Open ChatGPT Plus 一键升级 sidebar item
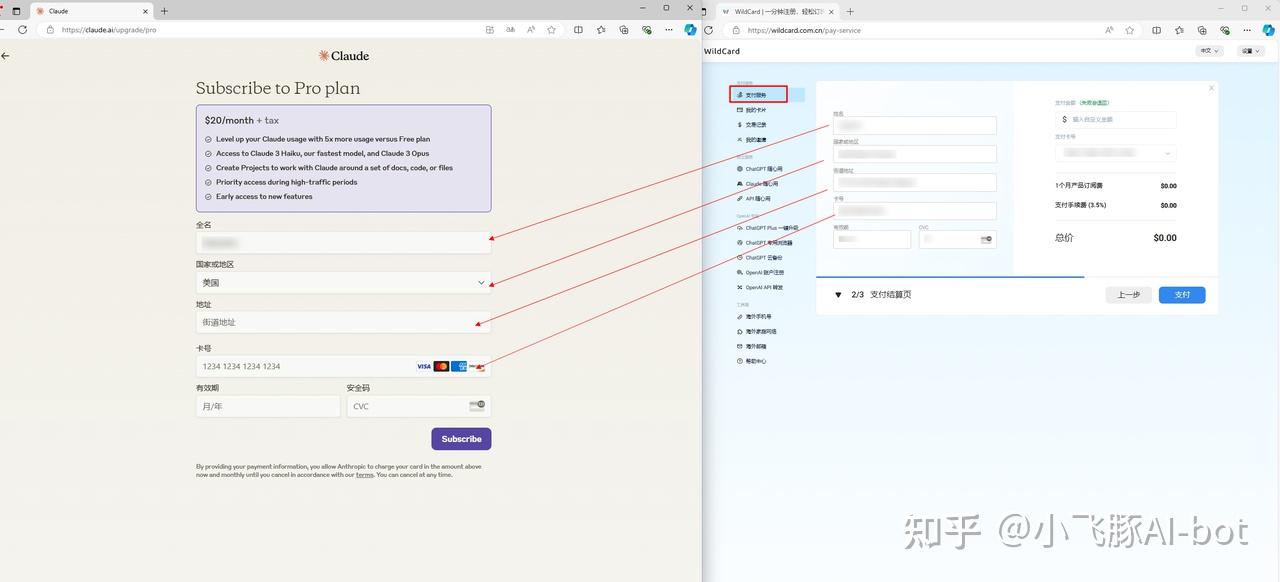 tap(768, 228)
